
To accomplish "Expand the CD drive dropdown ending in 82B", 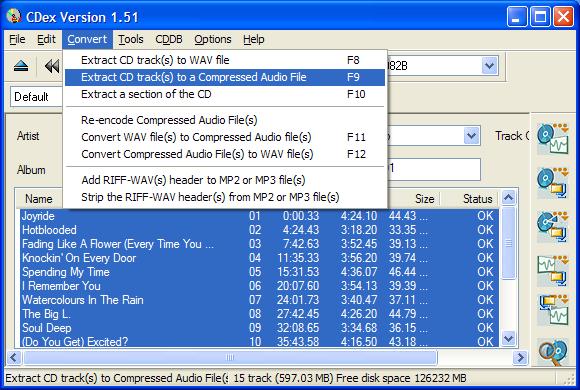I will click(489, 66).
